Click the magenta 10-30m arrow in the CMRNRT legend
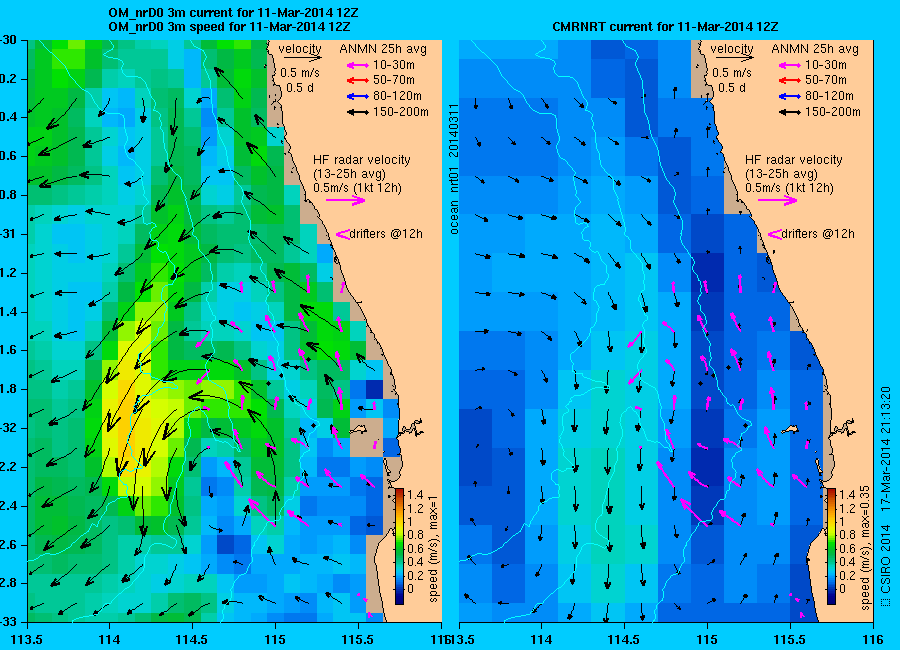 (x=790, y=65)
